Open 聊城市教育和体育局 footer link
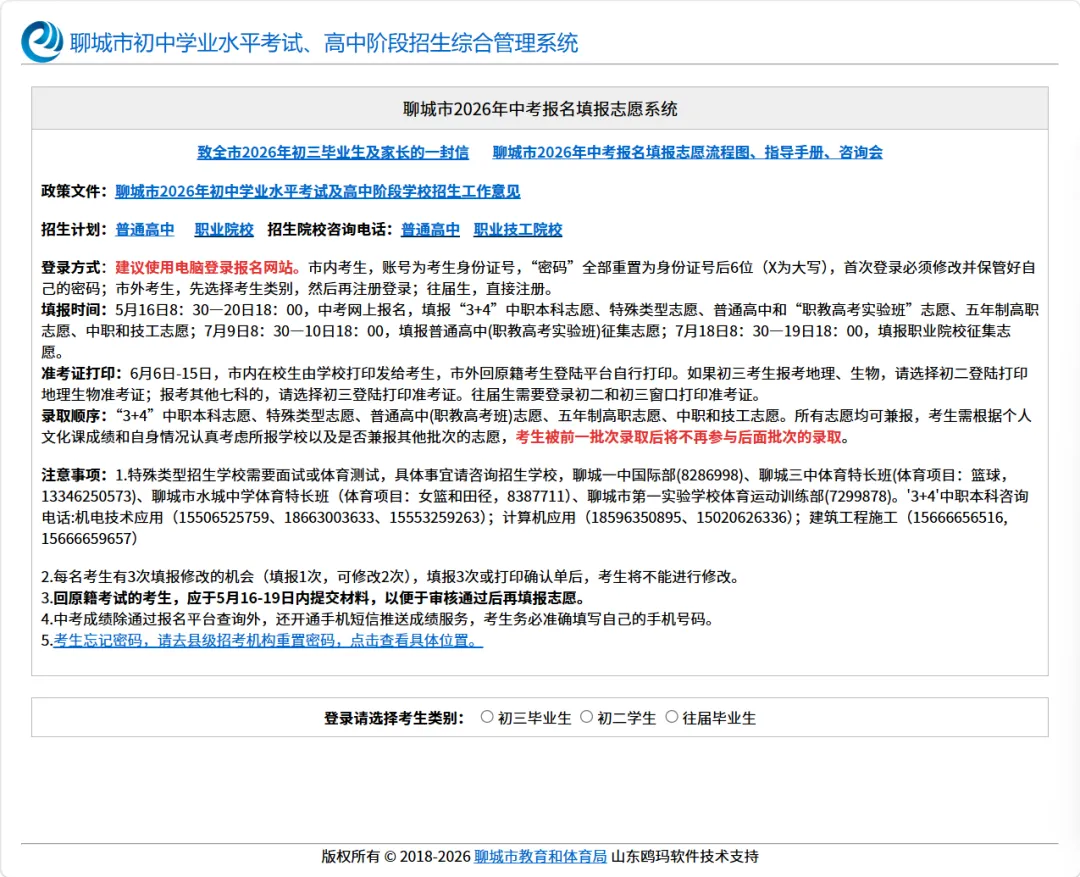The image size is (1080, 877). point(540,856)
